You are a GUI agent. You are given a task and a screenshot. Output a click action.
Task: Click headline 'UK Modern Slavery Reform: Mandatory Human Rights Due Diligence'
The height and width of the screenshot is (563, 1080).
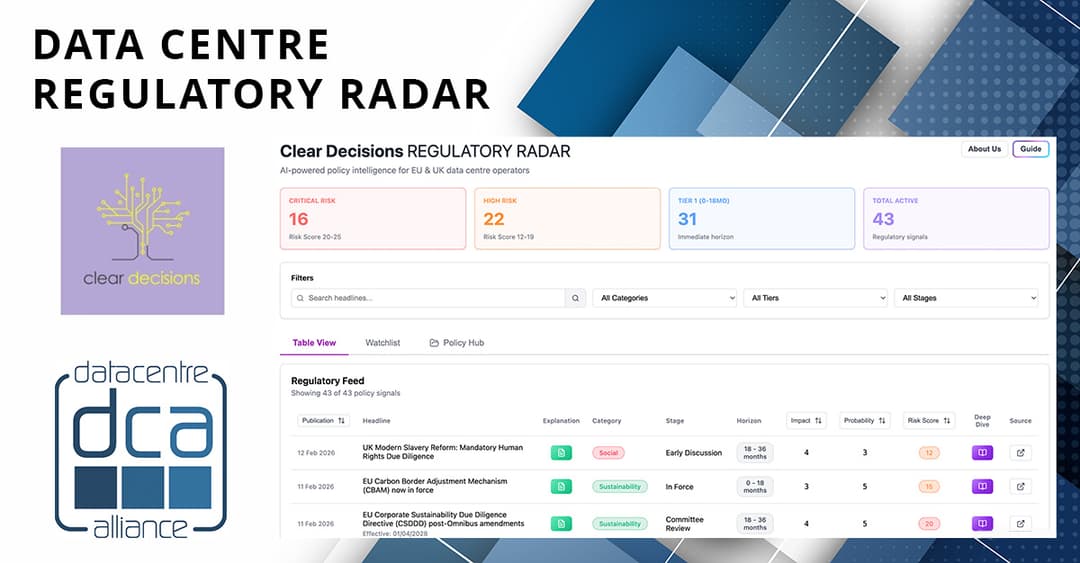click(x=443, y=452)
